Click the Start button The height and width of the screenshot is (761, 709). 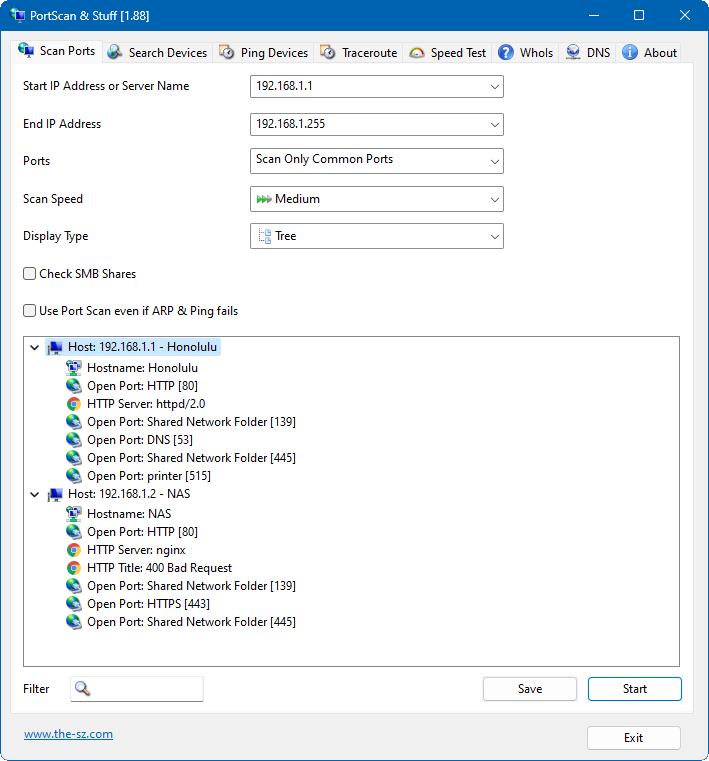(x=635, y=689)
